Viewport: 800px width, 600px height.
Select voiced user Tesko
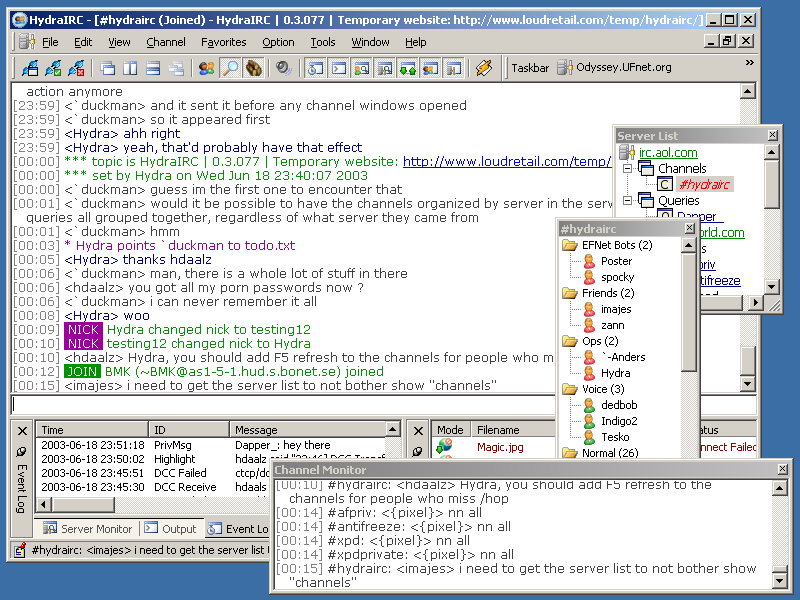[x=615, y=437]
